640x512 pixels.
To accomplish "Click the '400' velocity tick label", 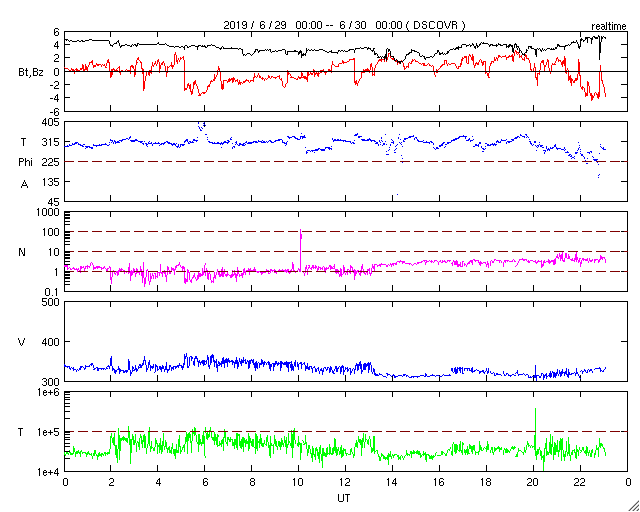I will (x=52, y=342).
